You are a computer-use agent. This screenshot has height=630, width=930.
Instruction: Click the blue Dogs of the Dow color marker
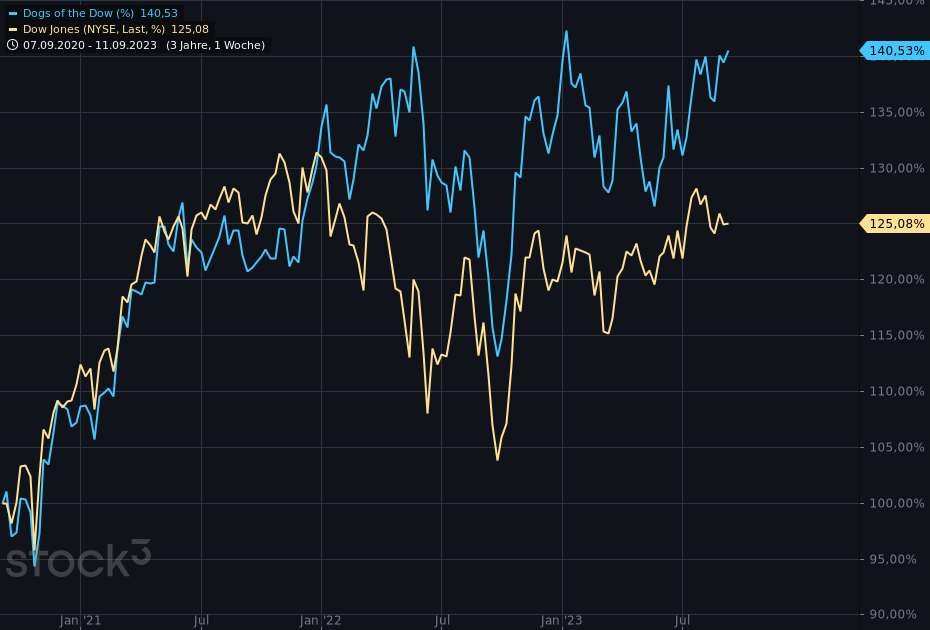pyautogui.click(x=12, y=13)
